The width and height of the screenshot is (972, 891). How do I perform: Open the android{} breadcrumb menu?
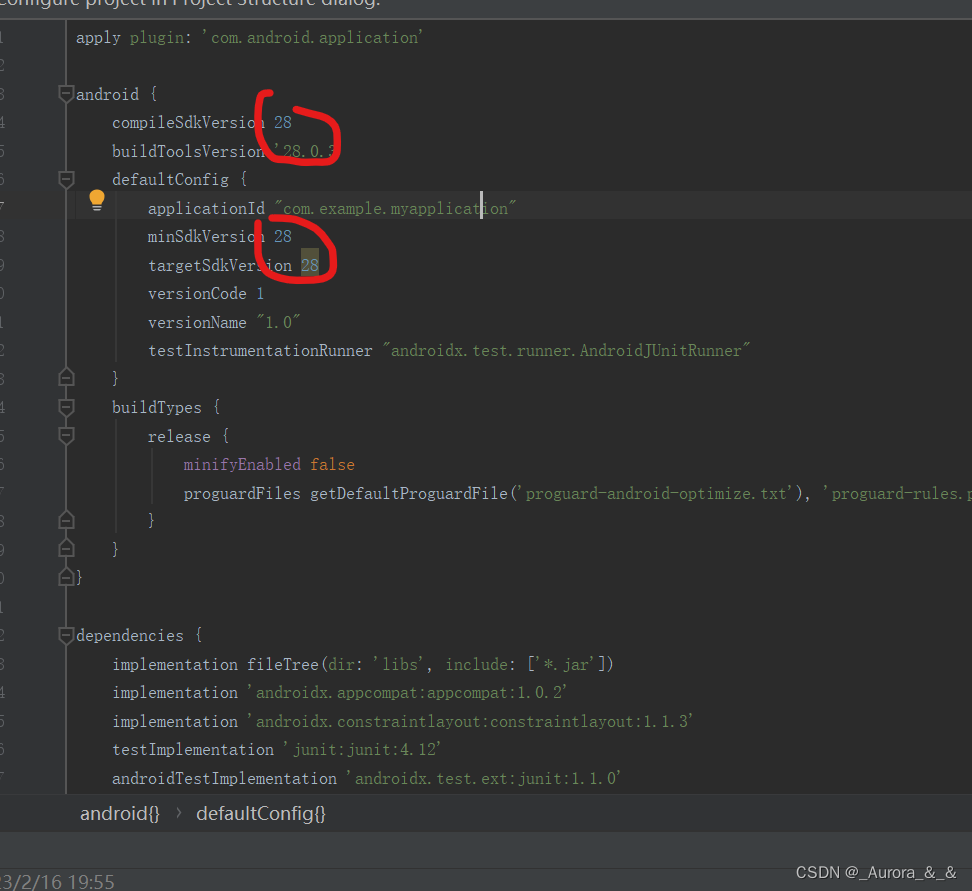coord(119,813)
